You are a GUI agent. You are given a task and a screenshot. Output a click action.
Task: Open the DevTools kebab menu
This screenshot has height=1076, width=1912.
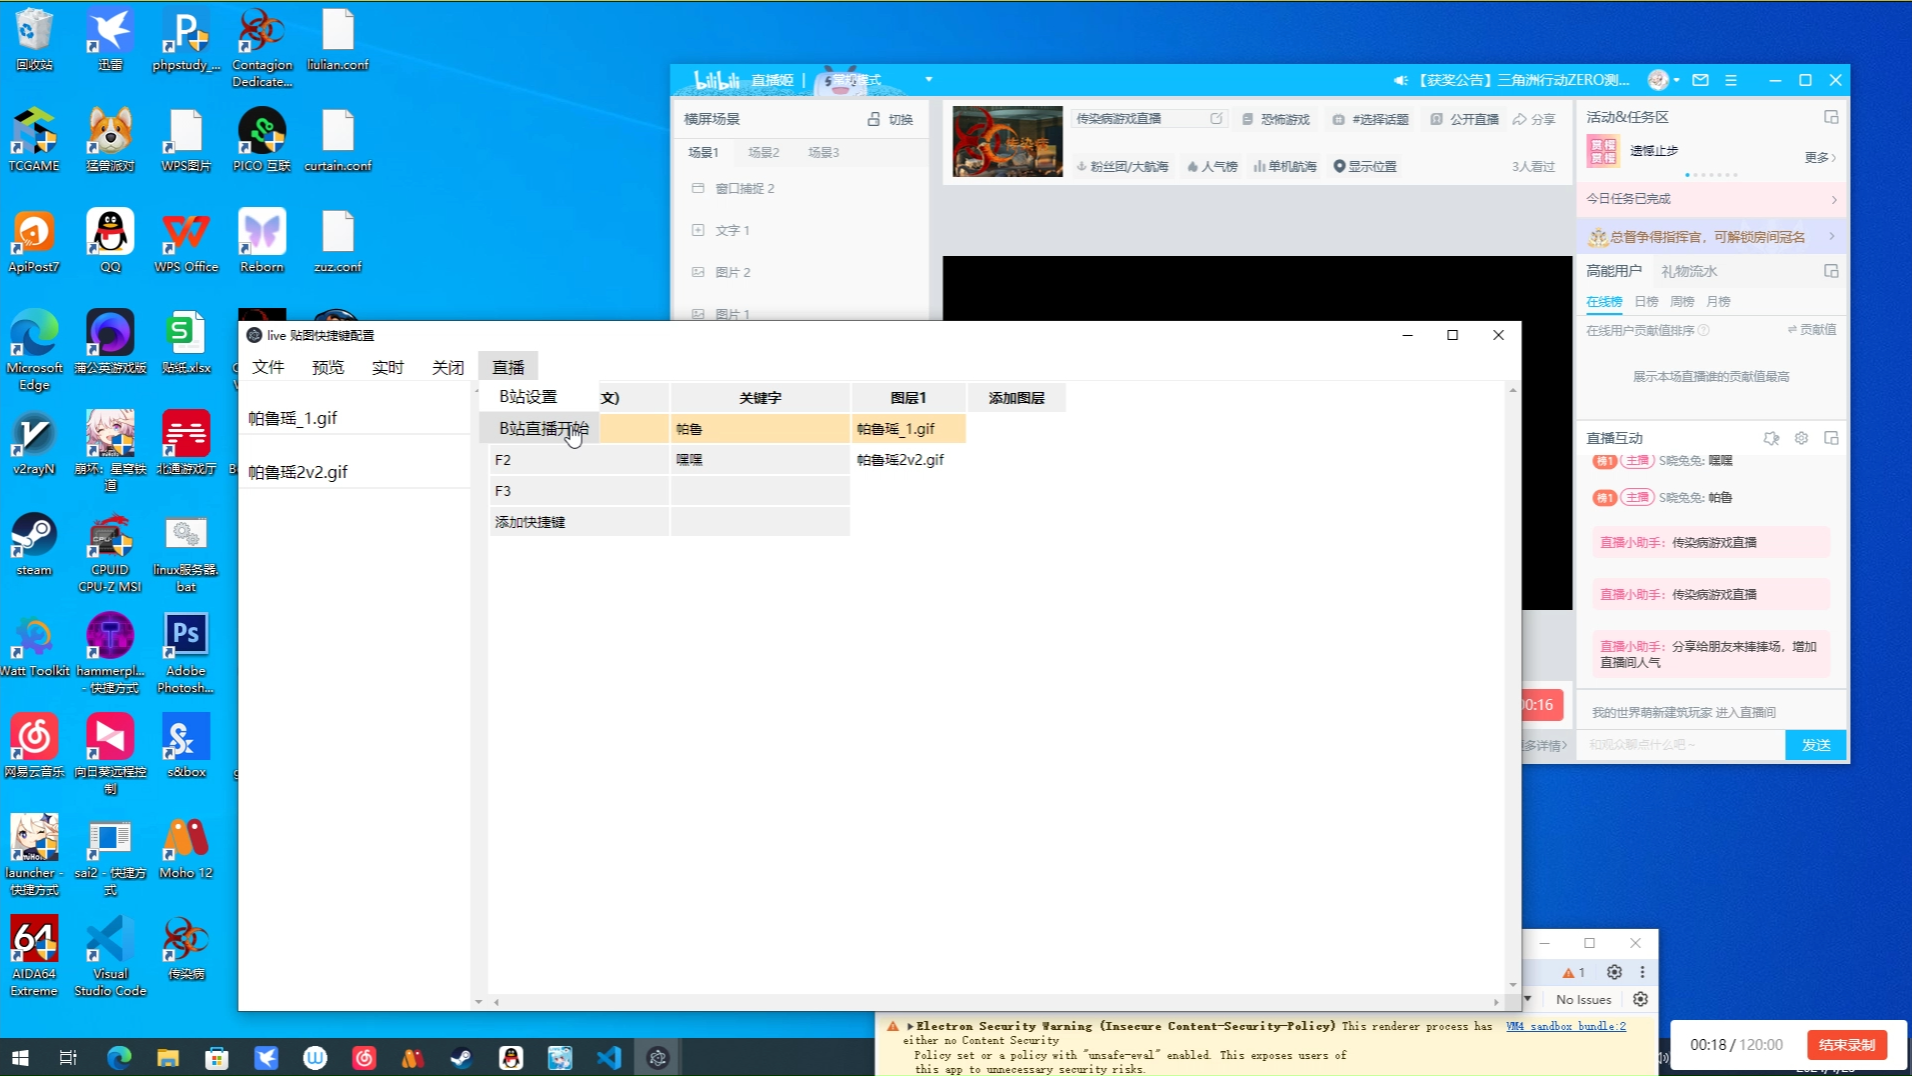pos(1642,972)
